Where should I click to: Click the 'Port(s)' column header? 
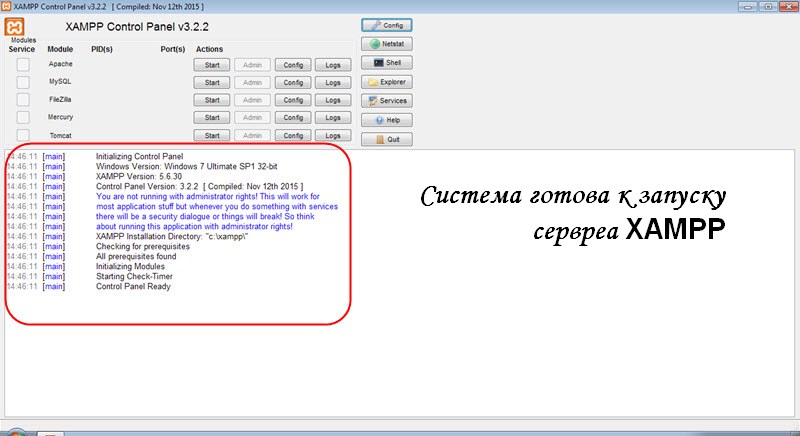(x=172, y=49)
